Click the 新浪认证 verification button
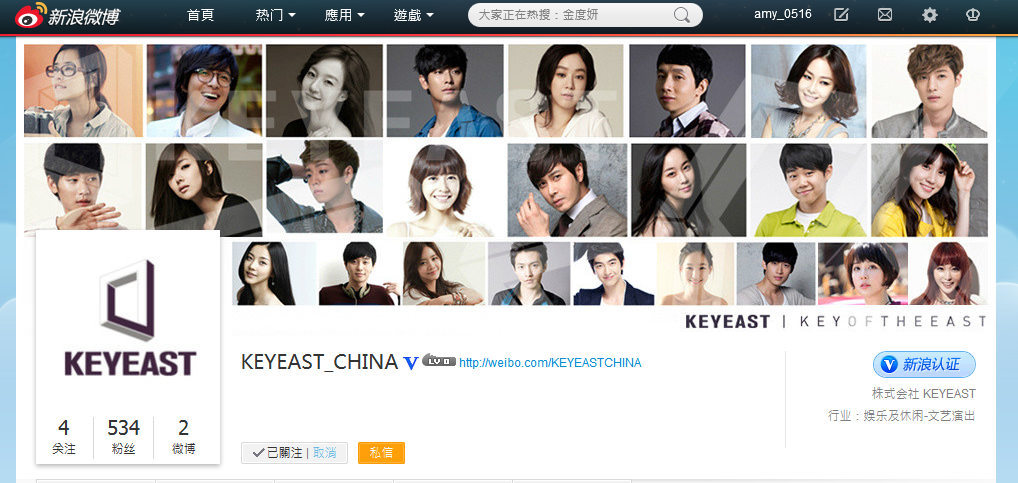The height and width of the screenshot is (483, 1018). (924, 365)
